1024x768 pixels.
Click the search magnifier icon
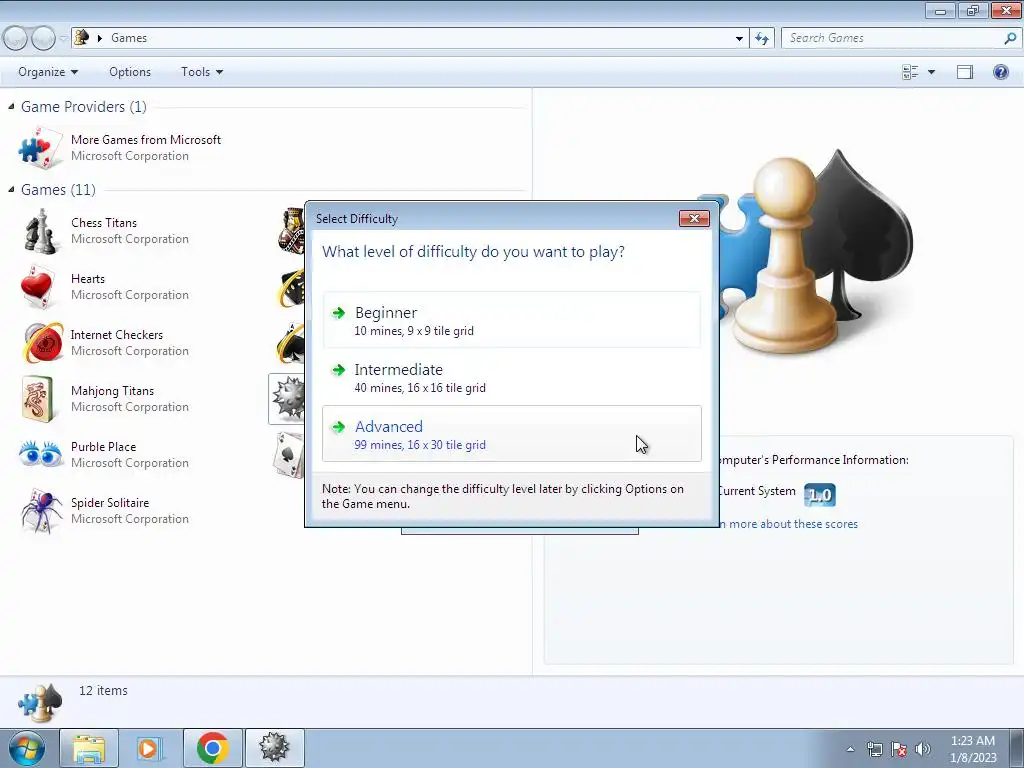1010,38
